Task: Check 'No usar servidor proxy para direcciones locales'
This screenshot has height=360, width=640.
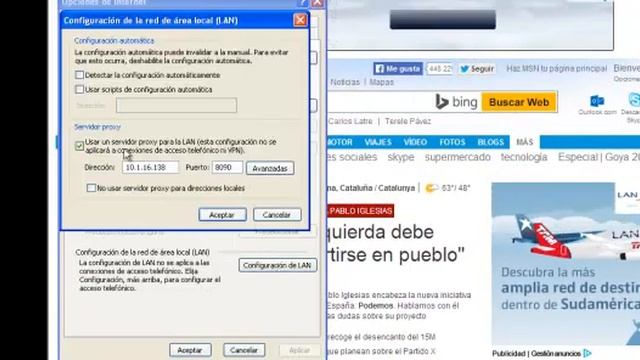Action: point(91,188)
